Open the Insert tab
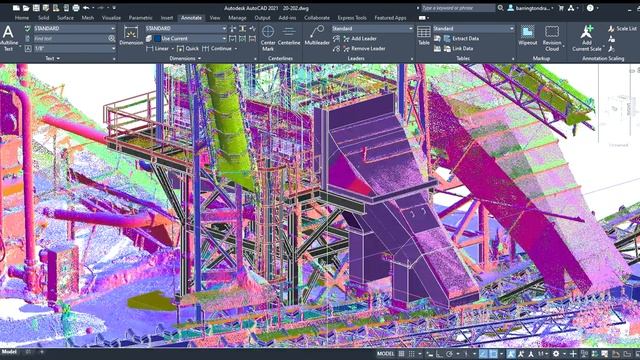640x360 pixels. [167, 18]
